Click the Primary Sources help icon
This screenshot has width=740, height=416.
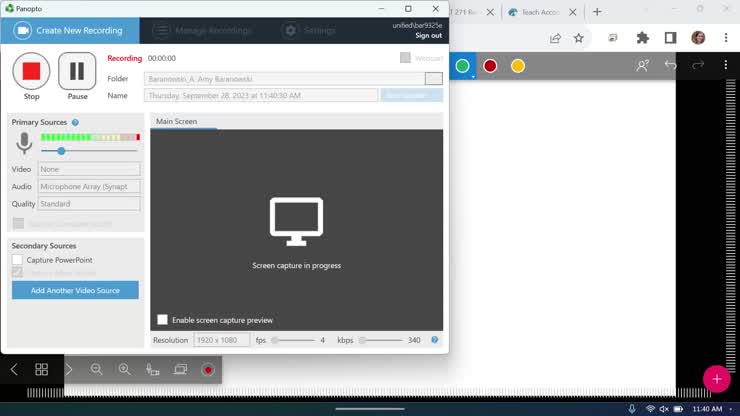pyautogui.click(x=75, y=122)
